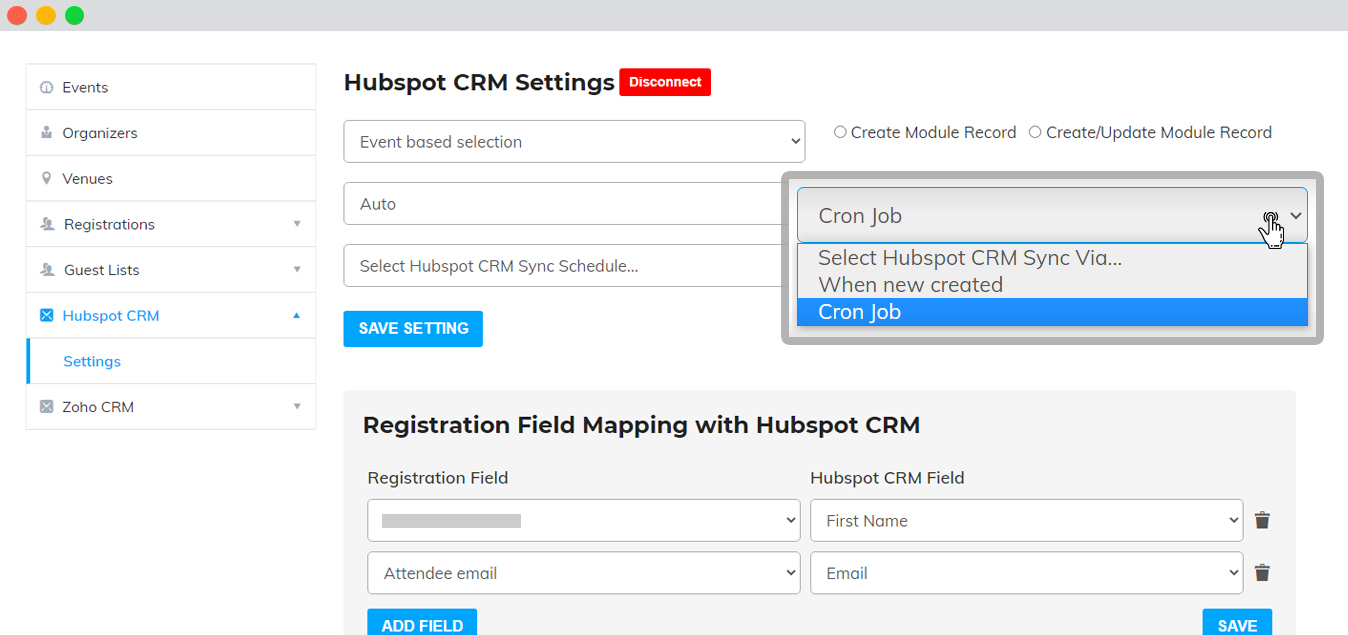This screenshot has height=635, width=1348.
Task: Click the green macOS maximize button
Action: (x=75, y=15)
